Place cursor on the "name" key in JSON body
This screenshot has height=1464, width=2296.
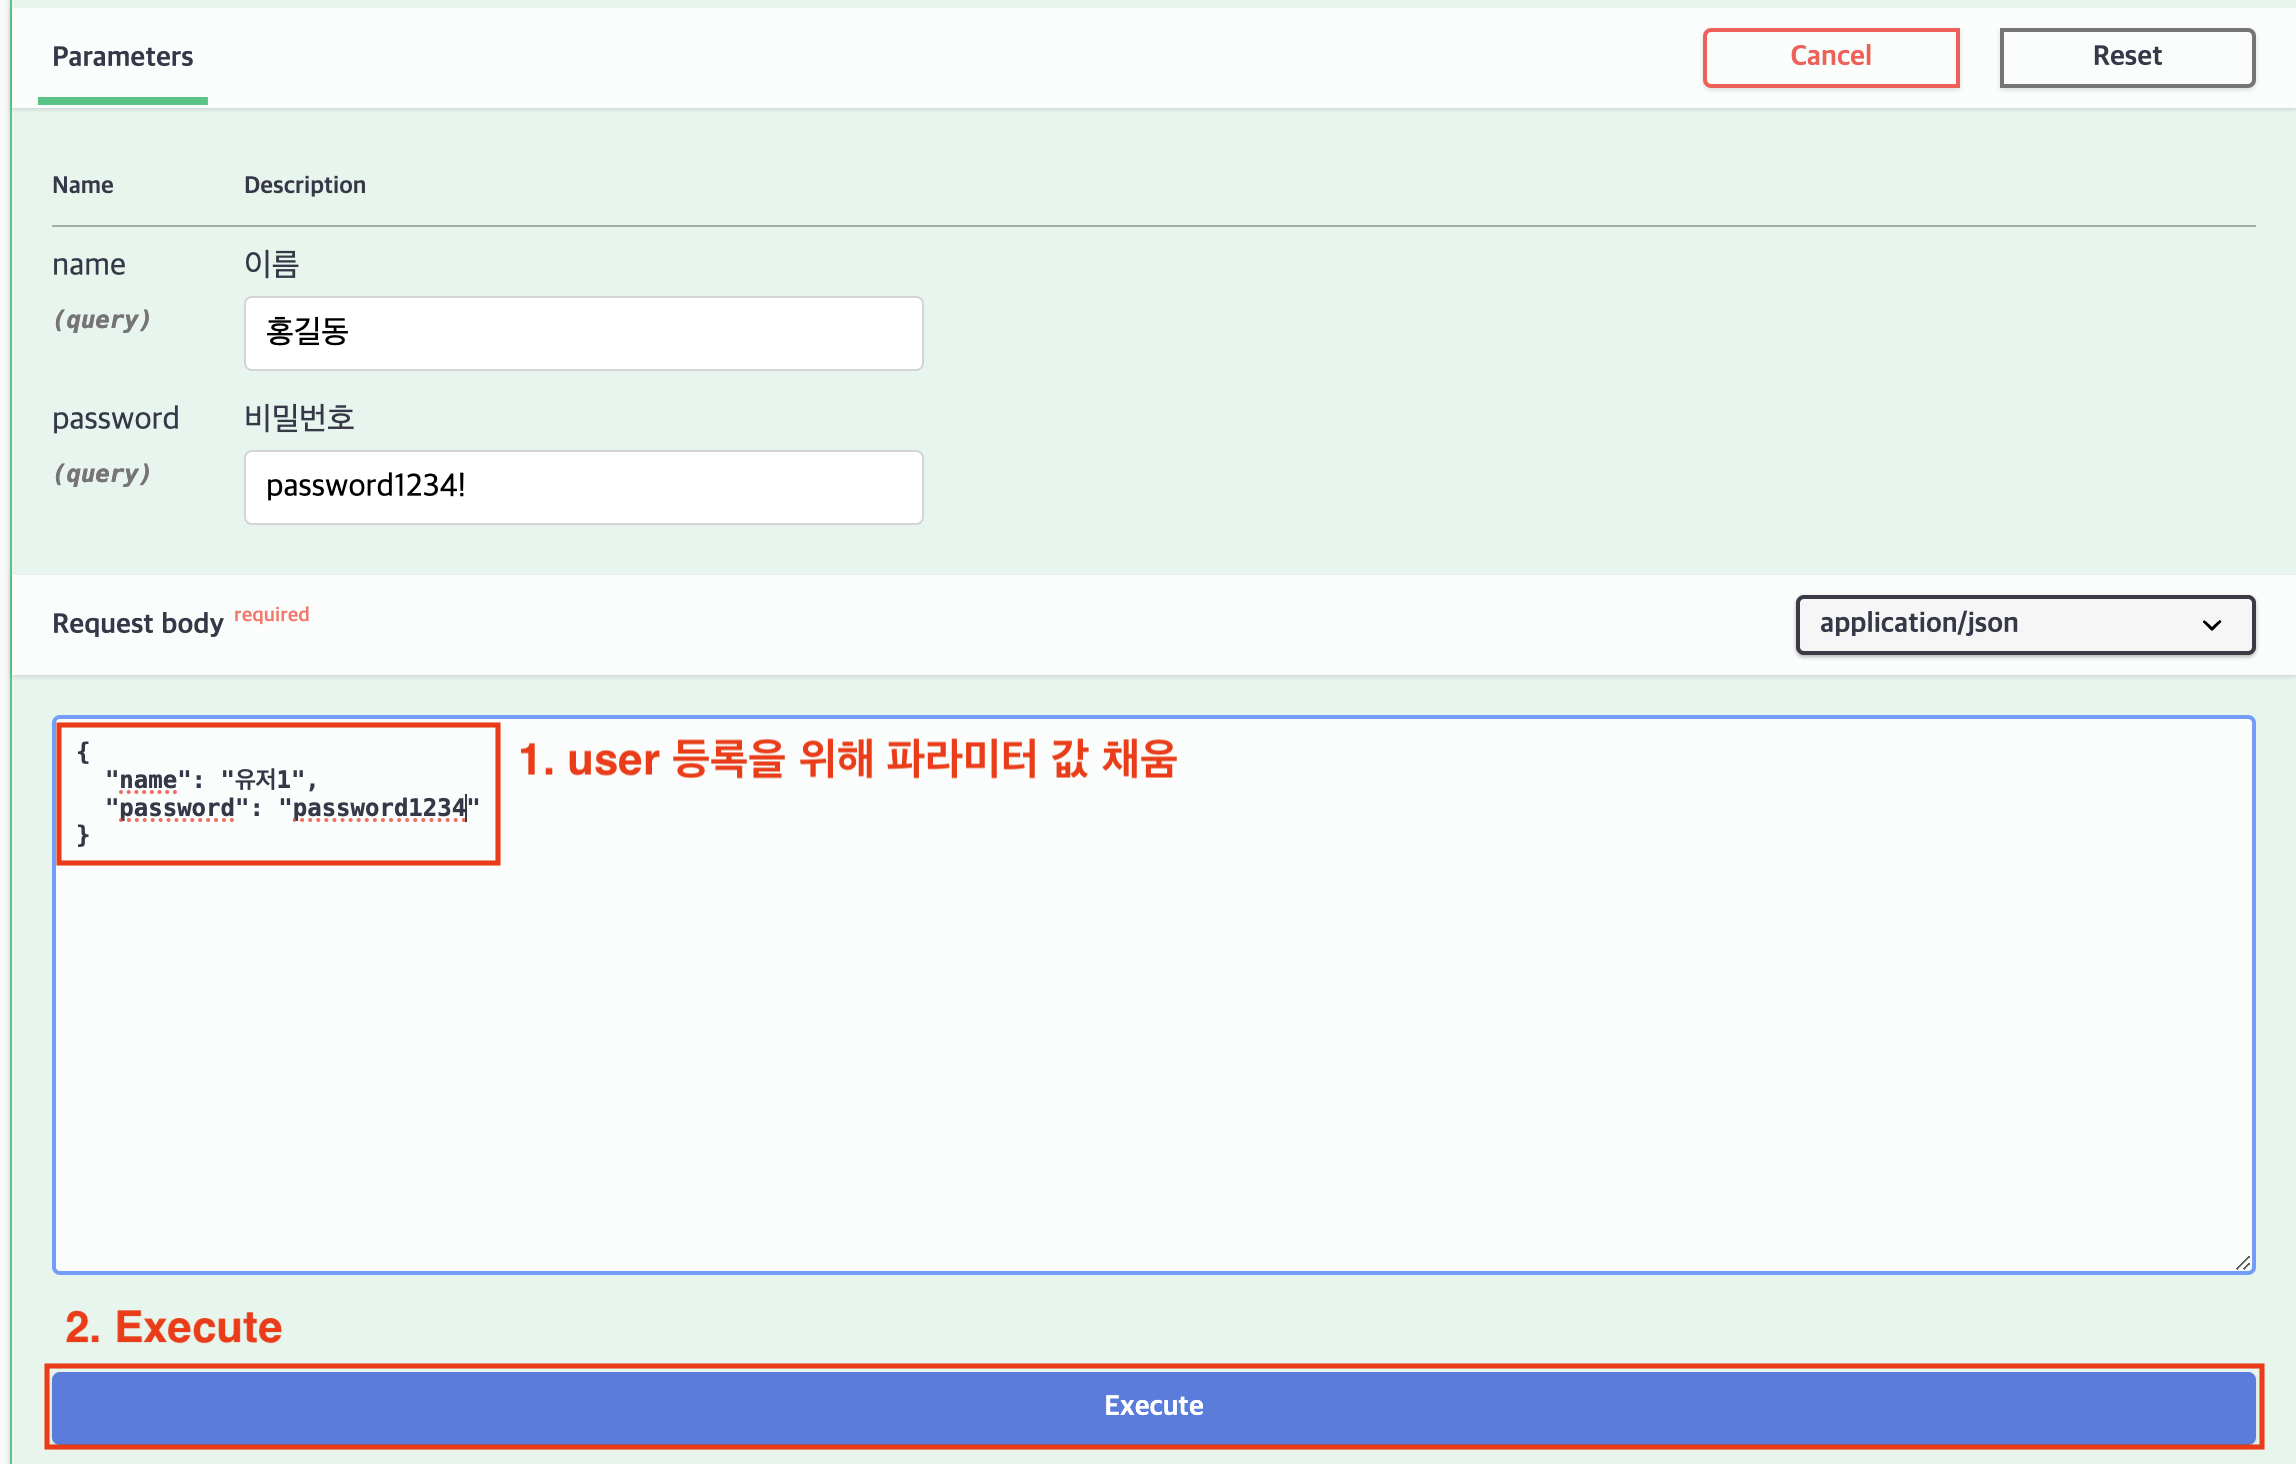click(148, 780)
